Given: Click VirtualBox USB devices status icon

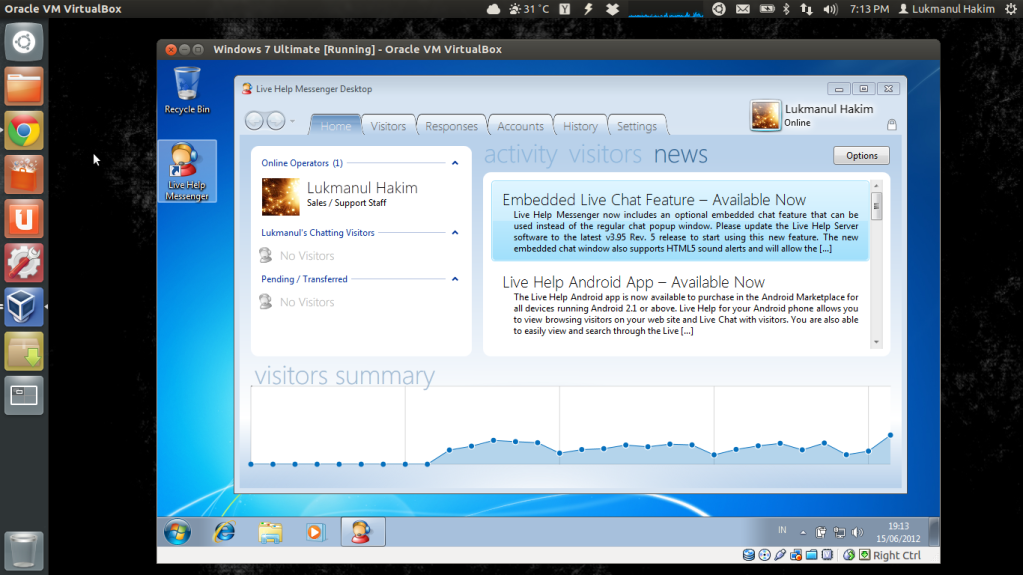Looking at the screenshot, I should pos(780,555).
